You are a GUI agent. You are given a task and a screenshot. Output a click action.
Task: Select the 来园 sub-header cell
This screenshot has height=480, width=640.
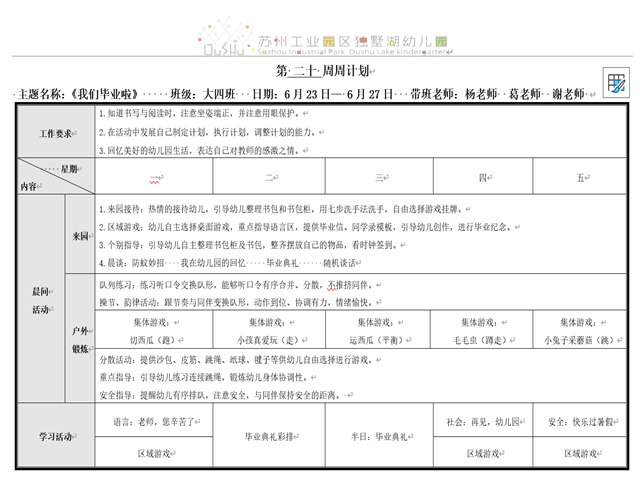coord(80,235)
